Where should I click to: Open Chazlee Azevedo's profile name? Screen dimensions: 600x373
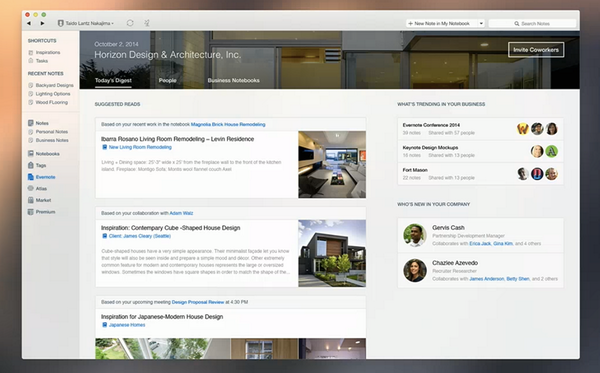[x=455, y=263]
